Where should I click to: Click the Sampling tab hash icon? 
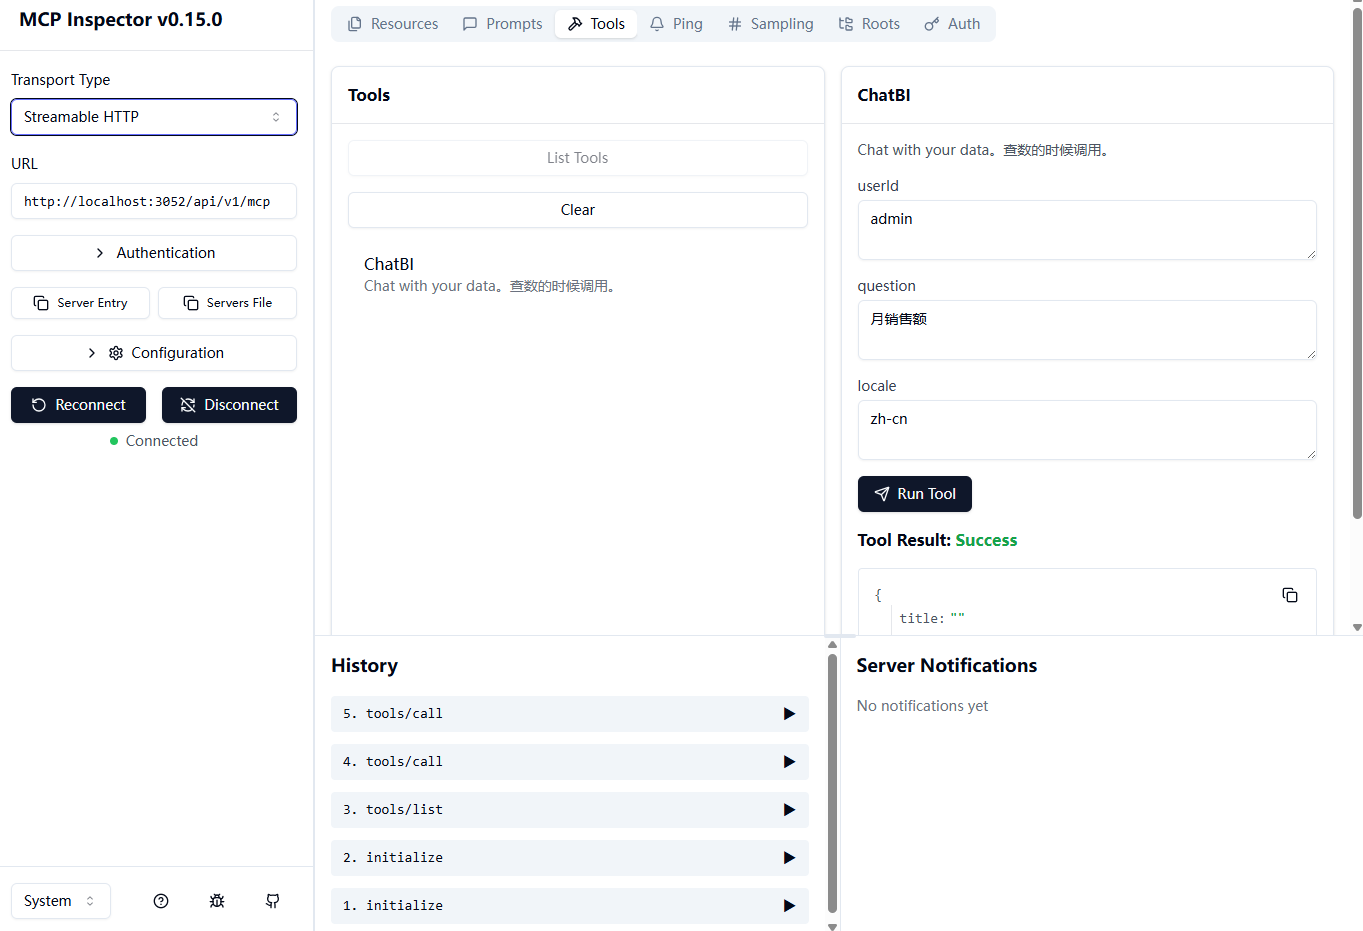point(735,24)
